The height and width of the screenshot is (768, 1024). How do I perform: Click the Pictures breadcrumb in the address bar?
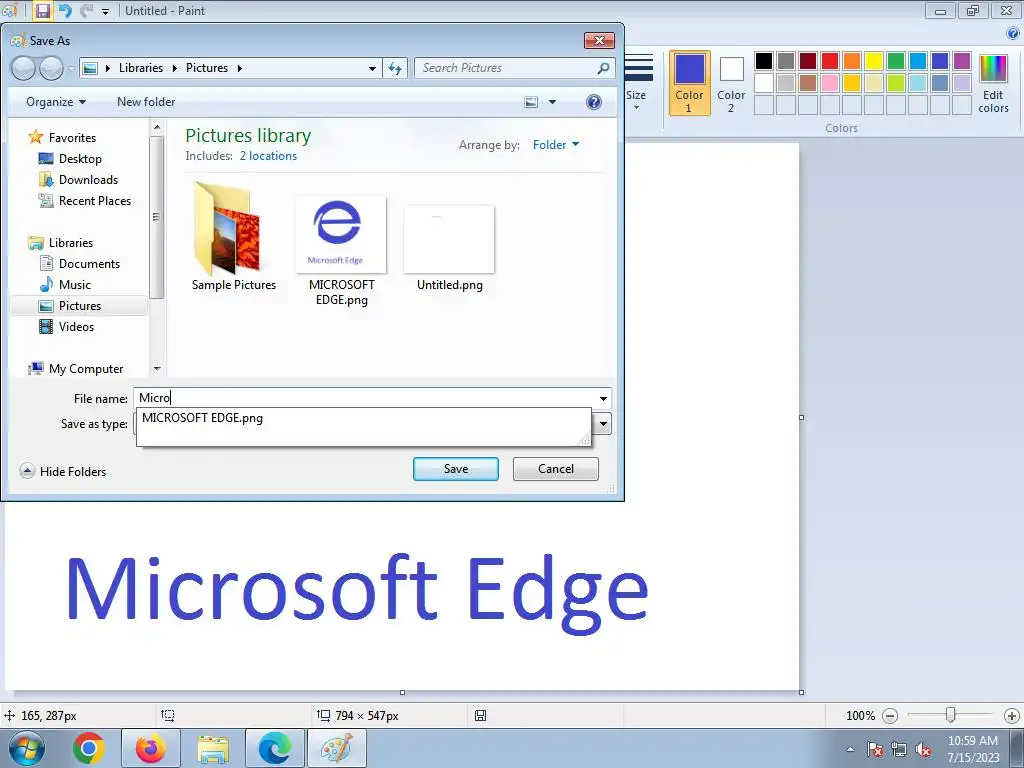(207, 68)
